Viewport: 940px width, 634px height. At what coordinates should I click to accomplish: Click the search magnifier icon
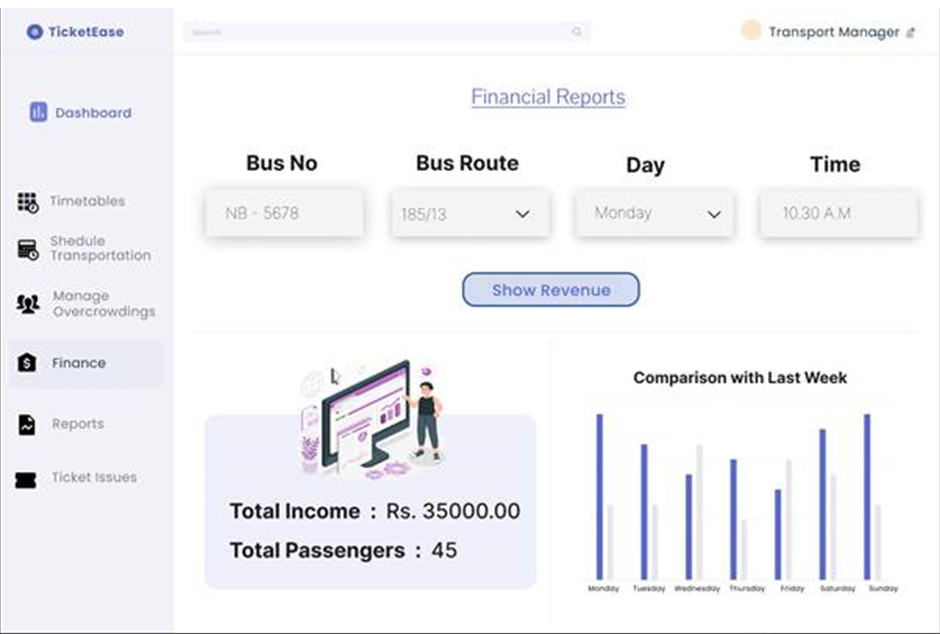pos(577,32)
